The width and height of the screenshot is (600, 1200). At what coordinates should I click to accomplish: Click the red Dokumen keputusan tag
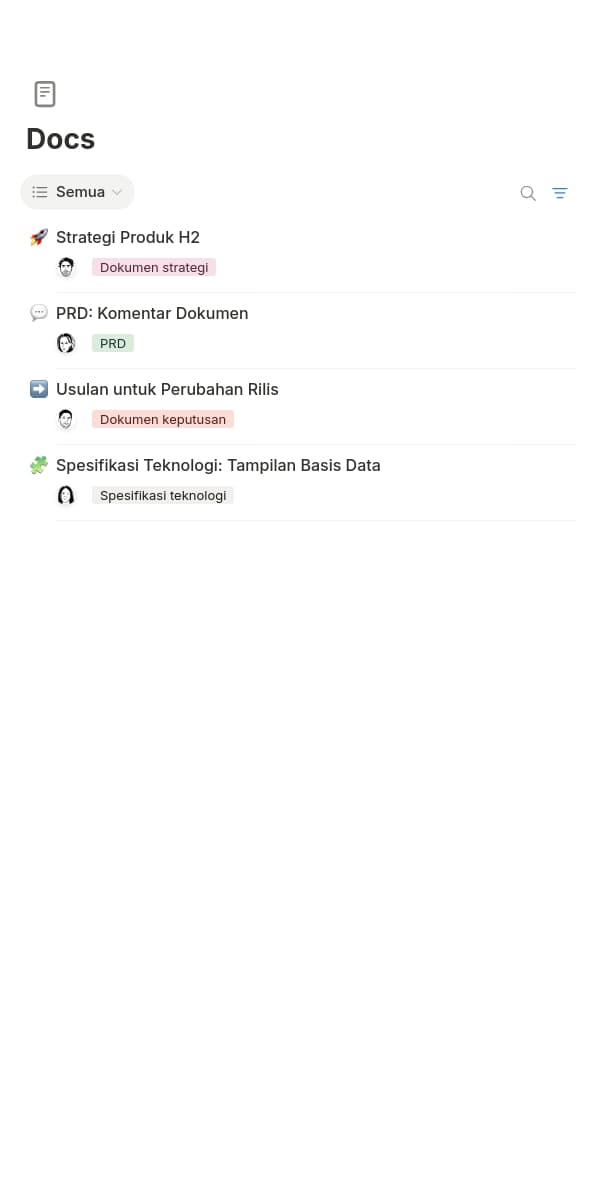(x=163, y=419)
